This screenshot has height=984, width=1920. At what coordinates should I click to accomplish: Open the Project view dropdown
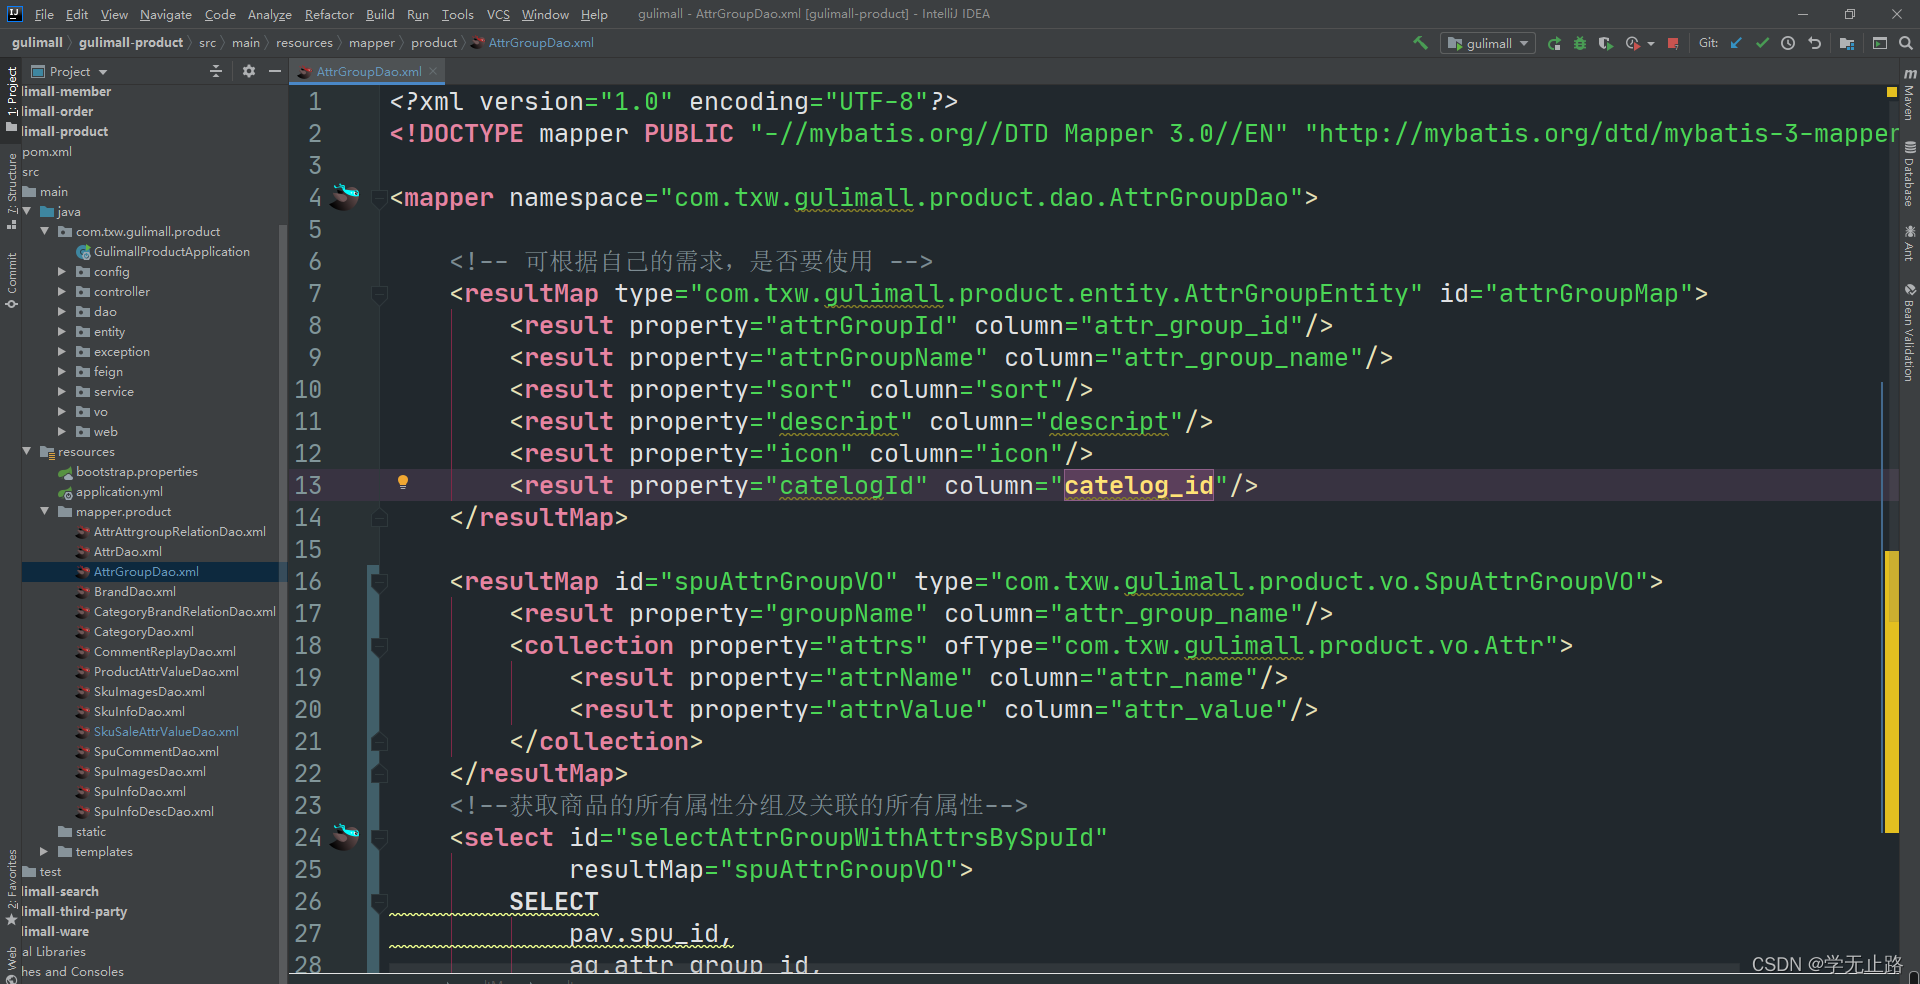(70, 72)
